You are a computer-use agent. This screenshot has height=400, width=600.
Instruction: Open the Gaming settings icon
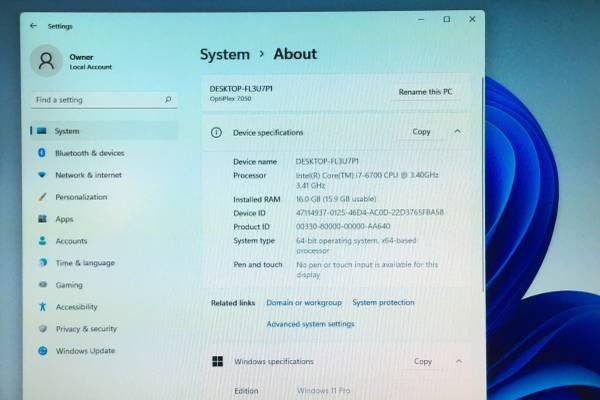click(x=42, y=285)
